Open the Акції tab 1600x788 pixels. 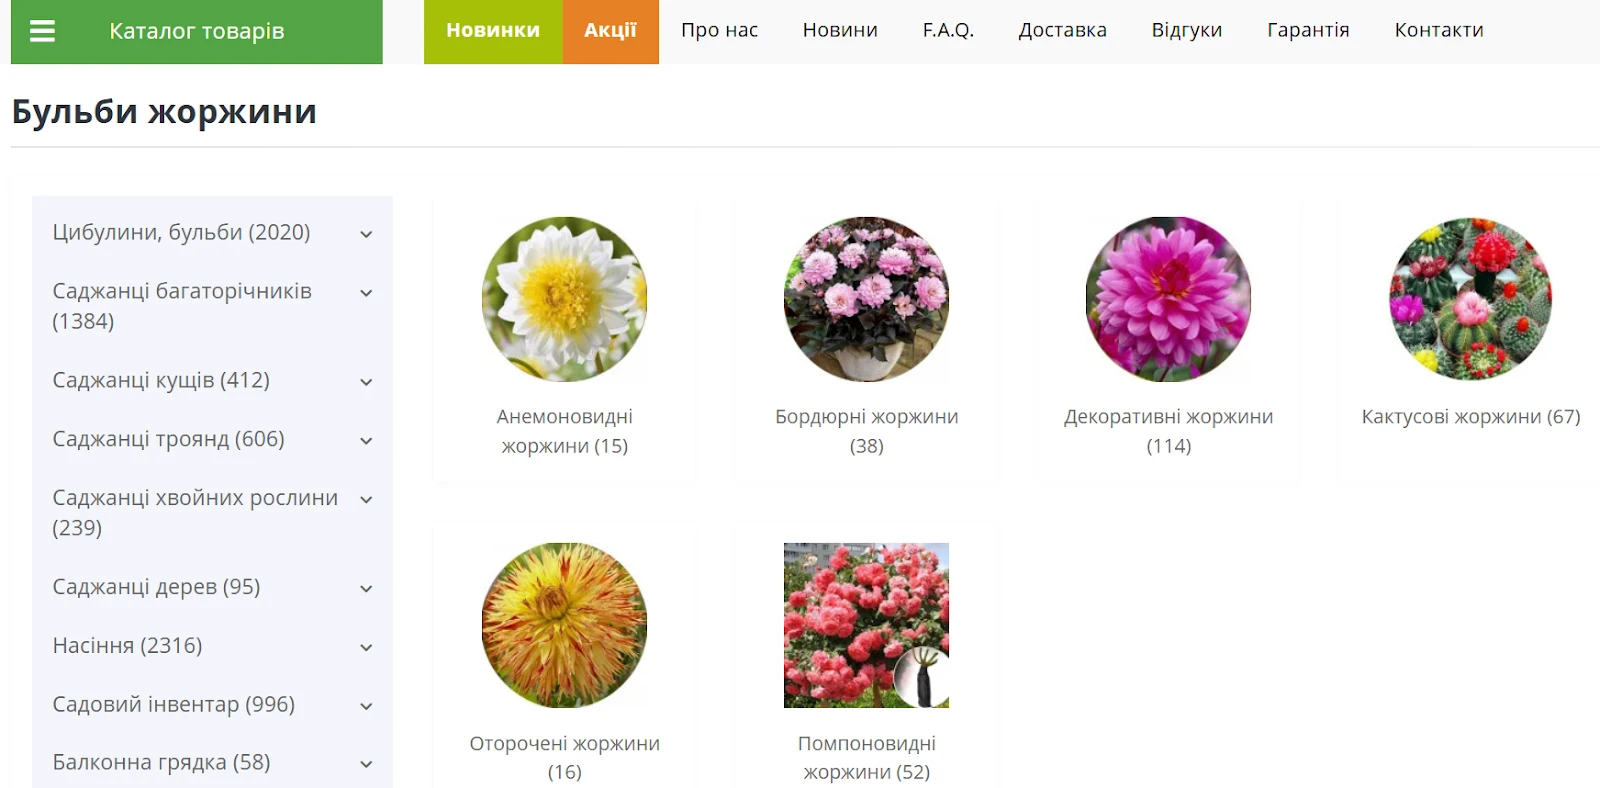[x=611, y=31]
